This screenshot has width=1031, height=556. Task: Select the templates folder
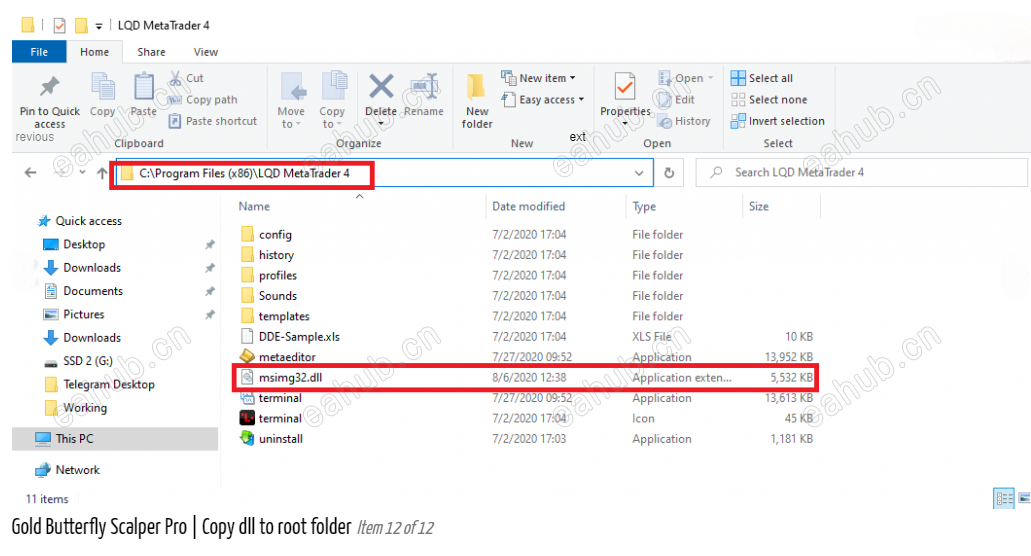(x=275, y=316)
